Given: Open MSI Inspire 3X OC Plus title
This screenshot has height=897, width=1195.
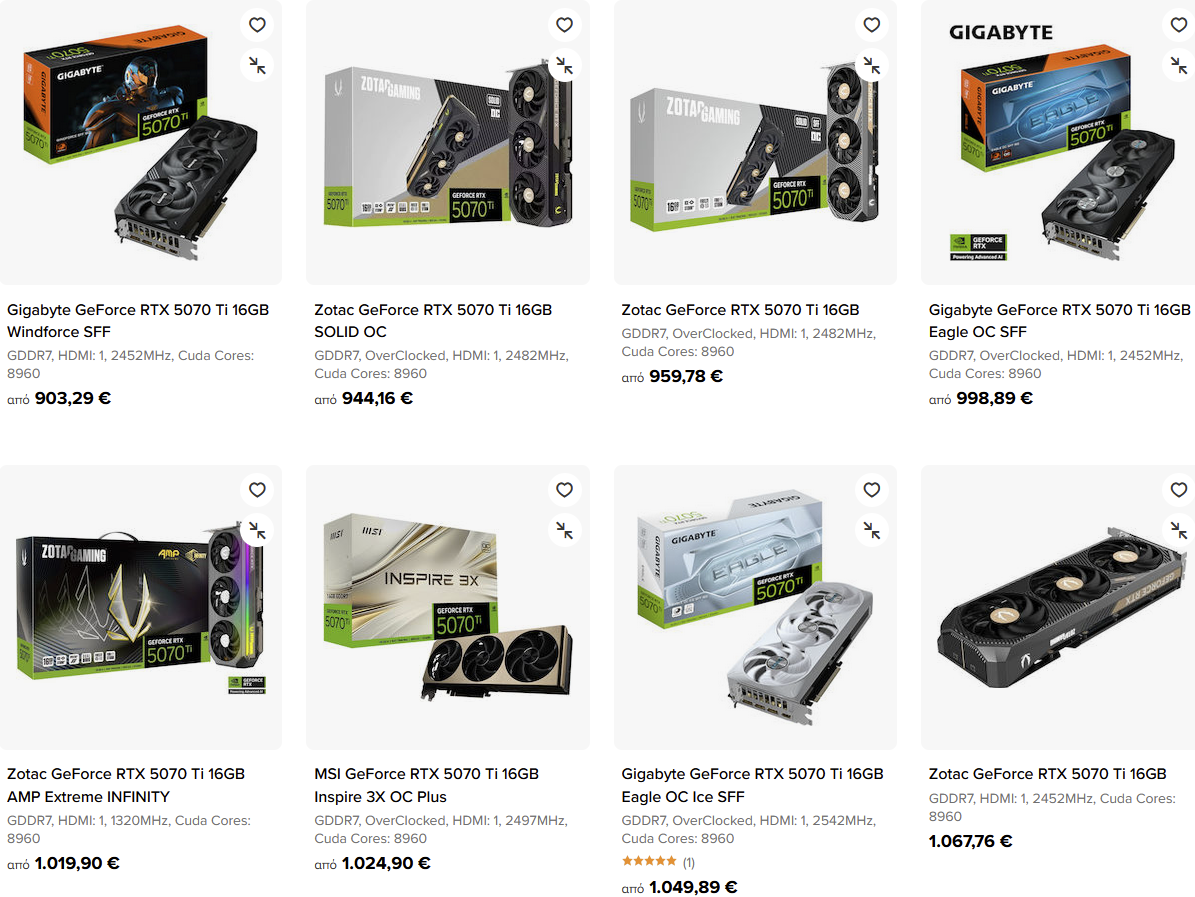Looking at the screenshot, I should click(426, 785).
